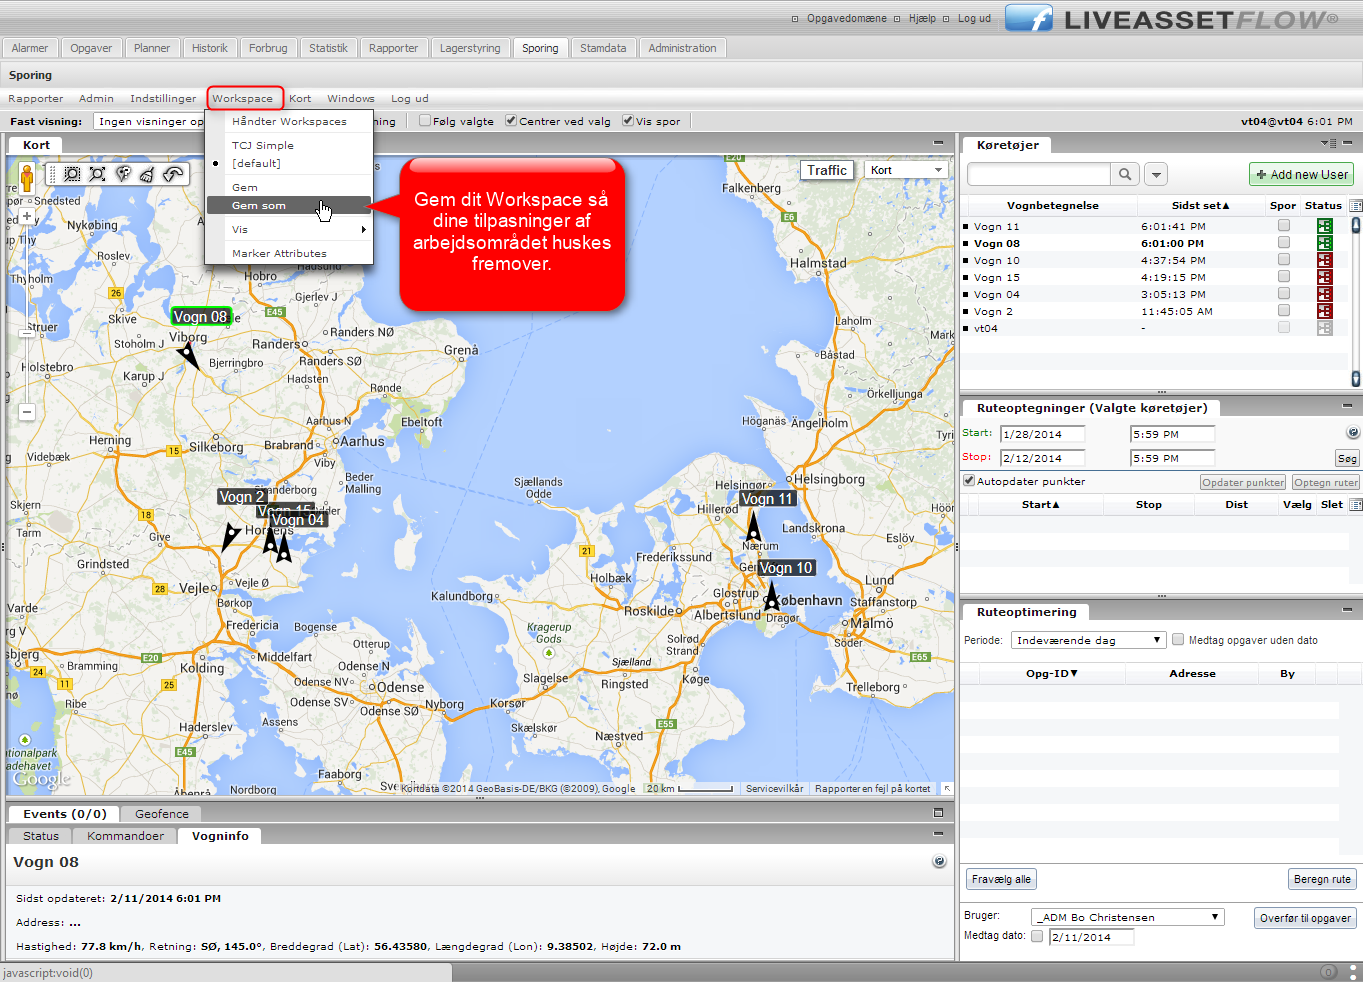The height and width of the screenshot is (982, 1363).
Task: Click the map zoom slider handle
Action: coord(27,333)
